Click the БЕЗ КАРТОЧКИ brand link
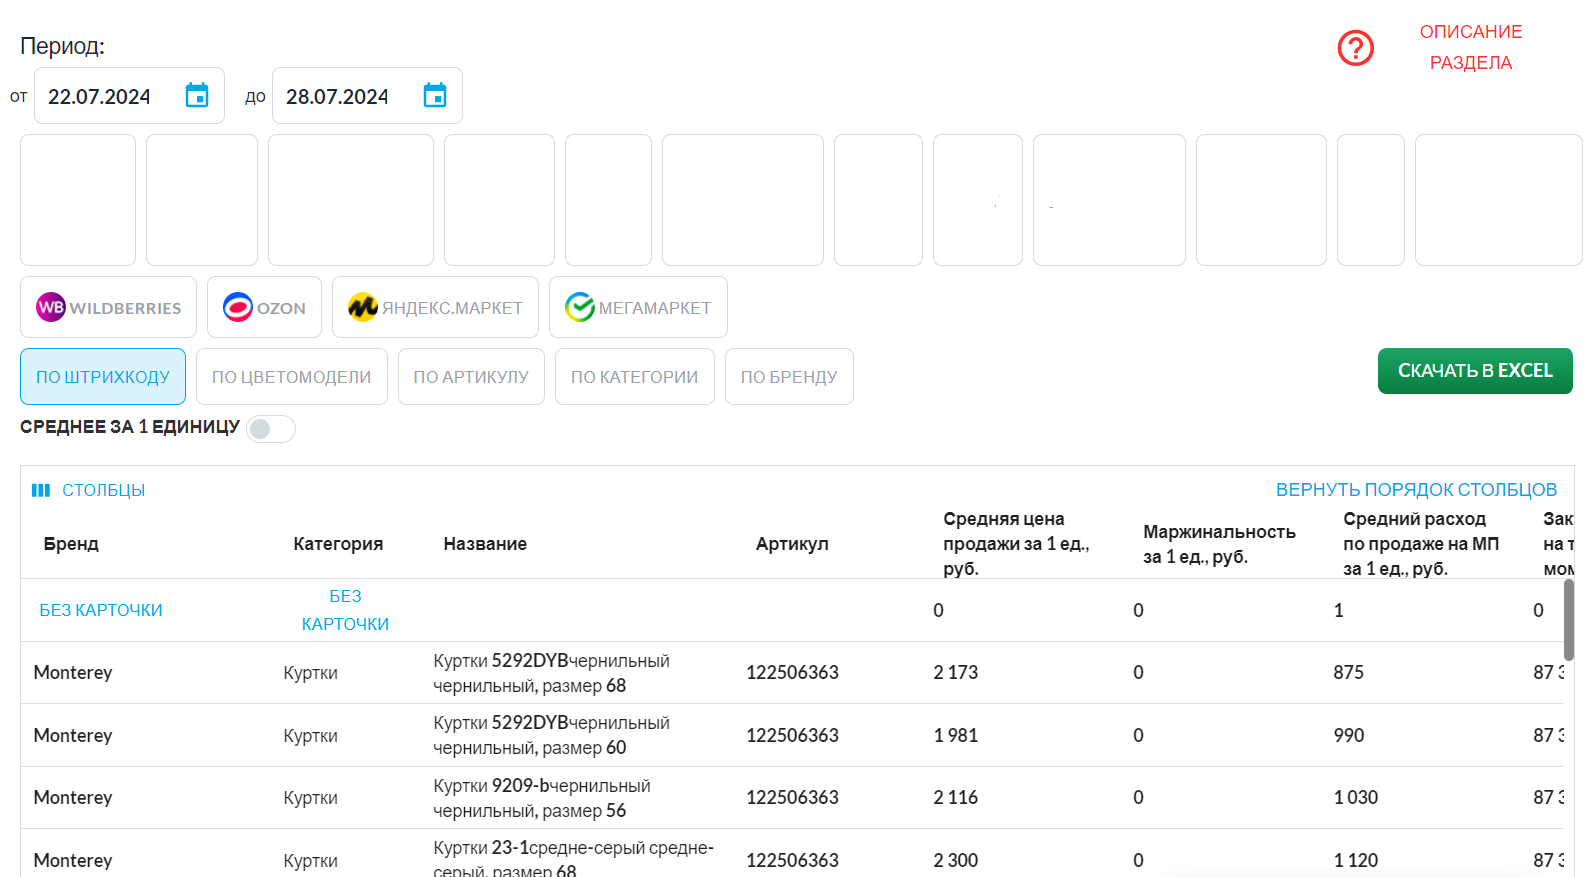This screenshot has width=1588, height=877. click(x=101, y=610)
